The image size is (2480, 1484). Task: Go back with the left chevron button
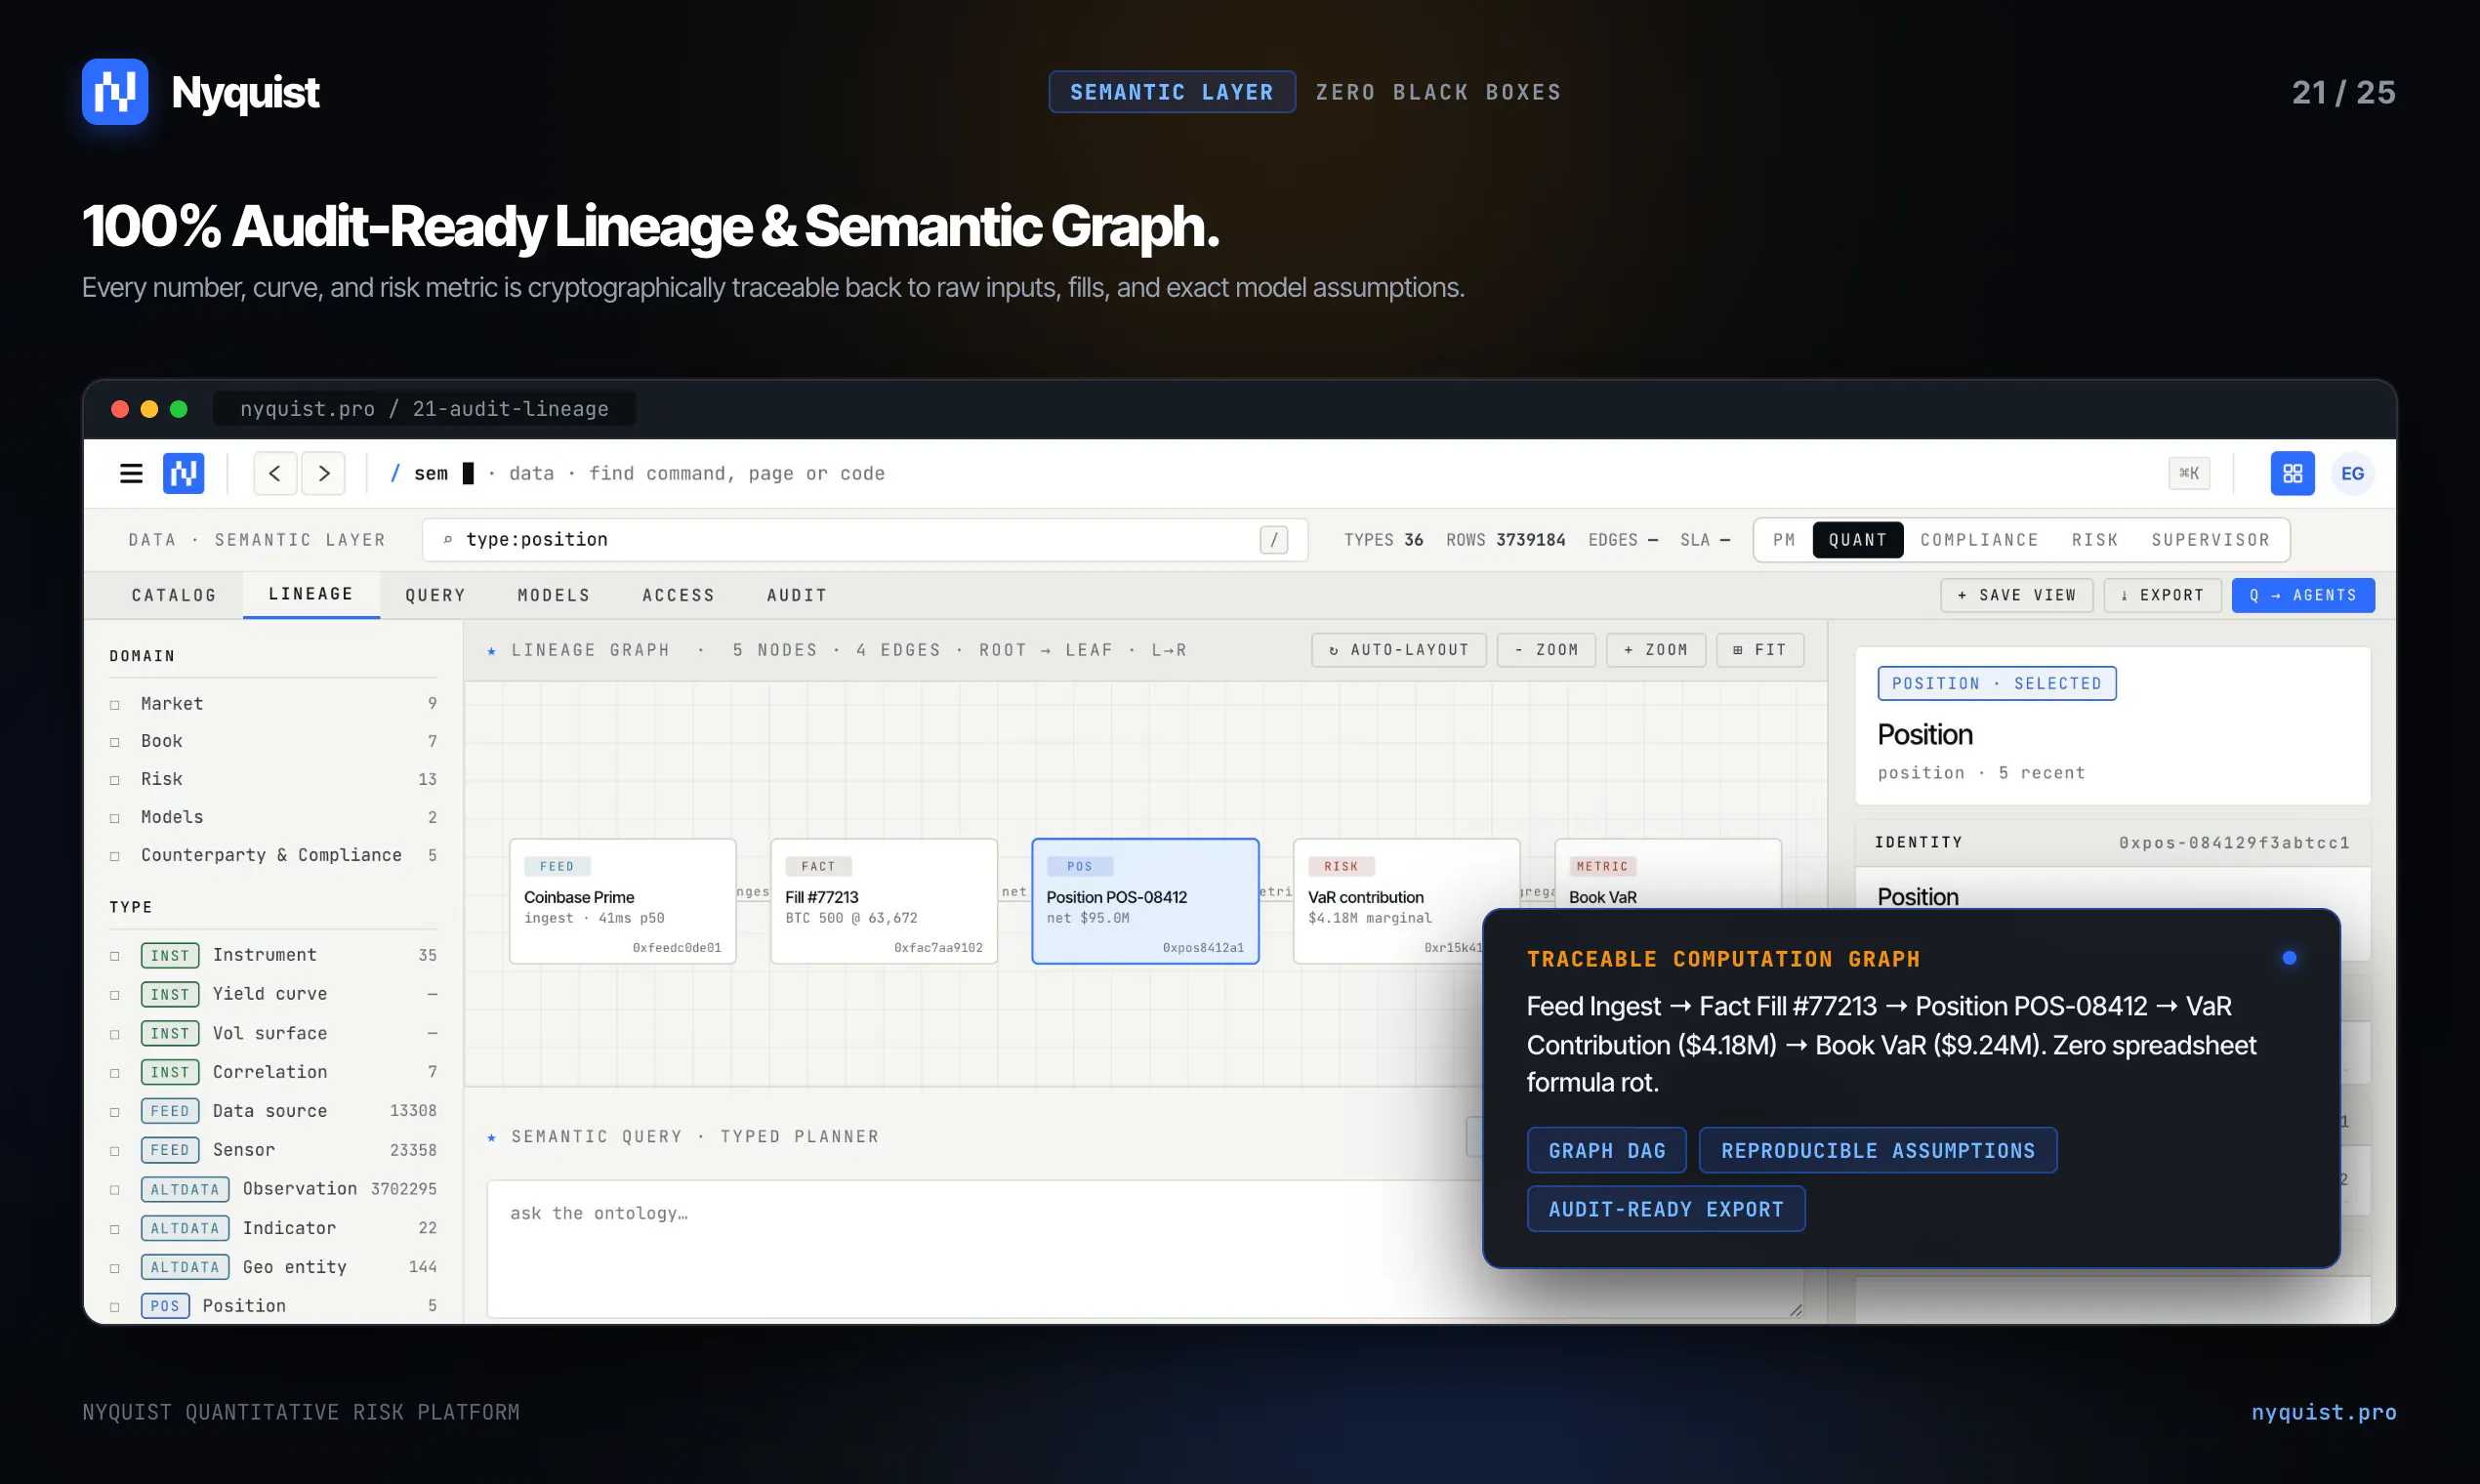click(x=275, y=473)
